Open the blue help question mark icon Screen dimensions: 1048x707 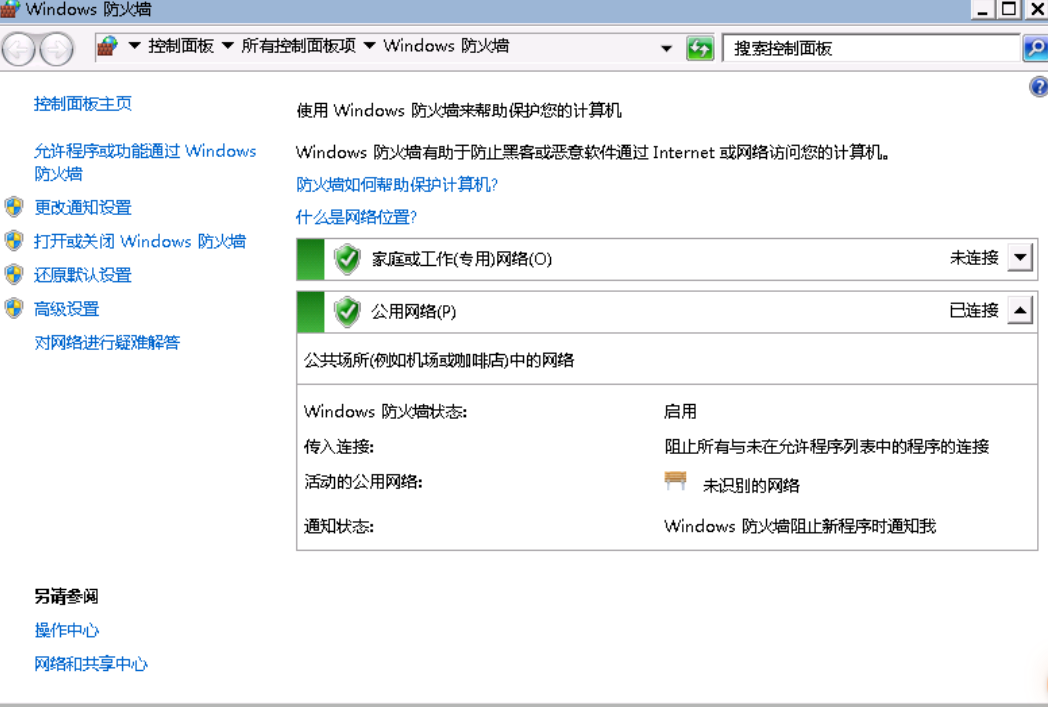pos(1039,87)
